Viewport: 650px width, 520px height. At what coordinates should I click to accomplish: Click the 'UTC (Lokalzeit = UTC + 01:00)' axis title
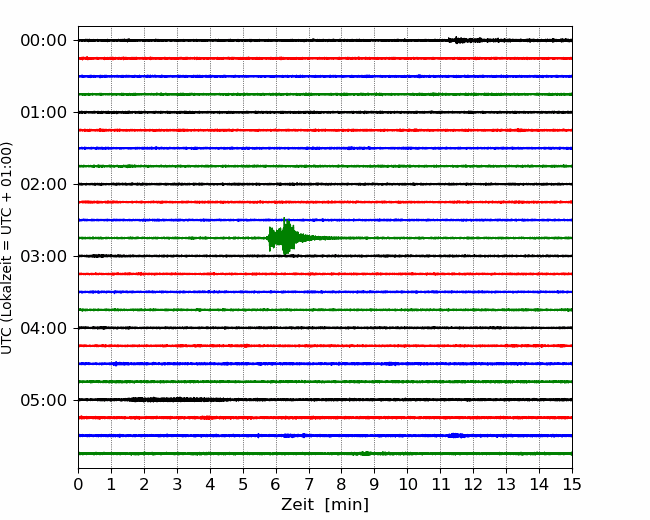(x=8, y=248)
